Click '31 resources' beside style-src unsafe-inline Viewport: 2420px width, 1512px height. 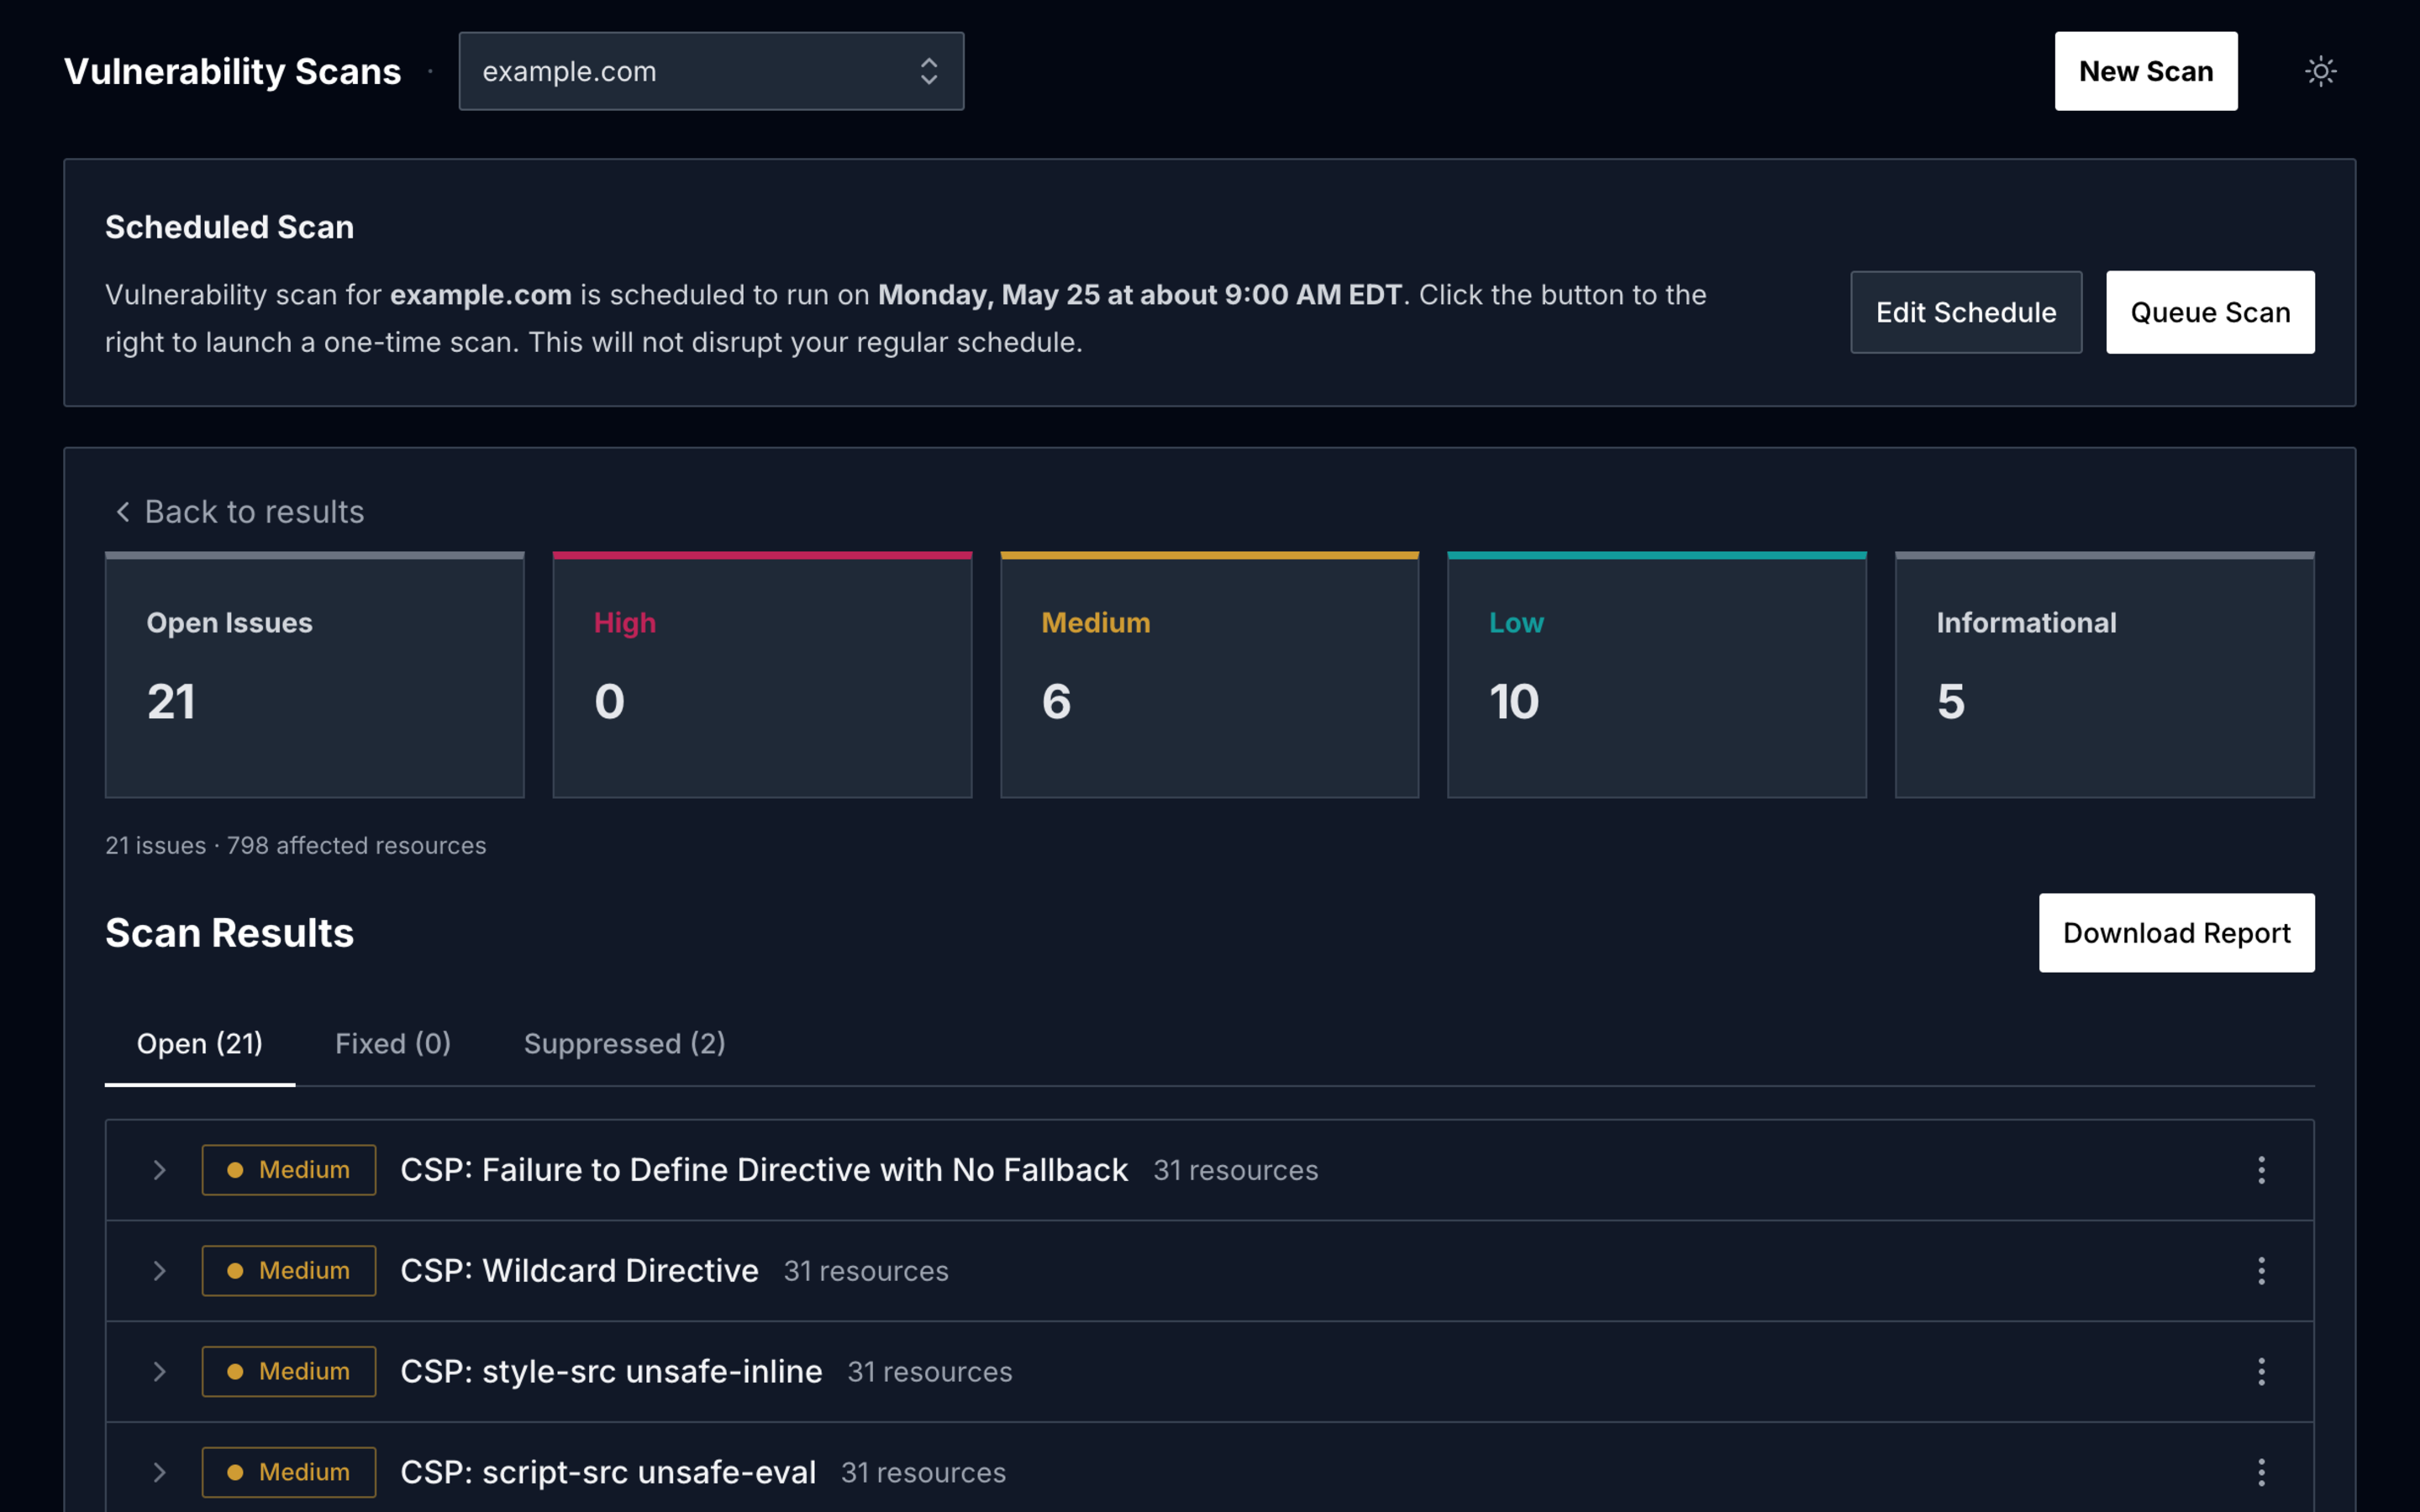tap(930, 1372)
